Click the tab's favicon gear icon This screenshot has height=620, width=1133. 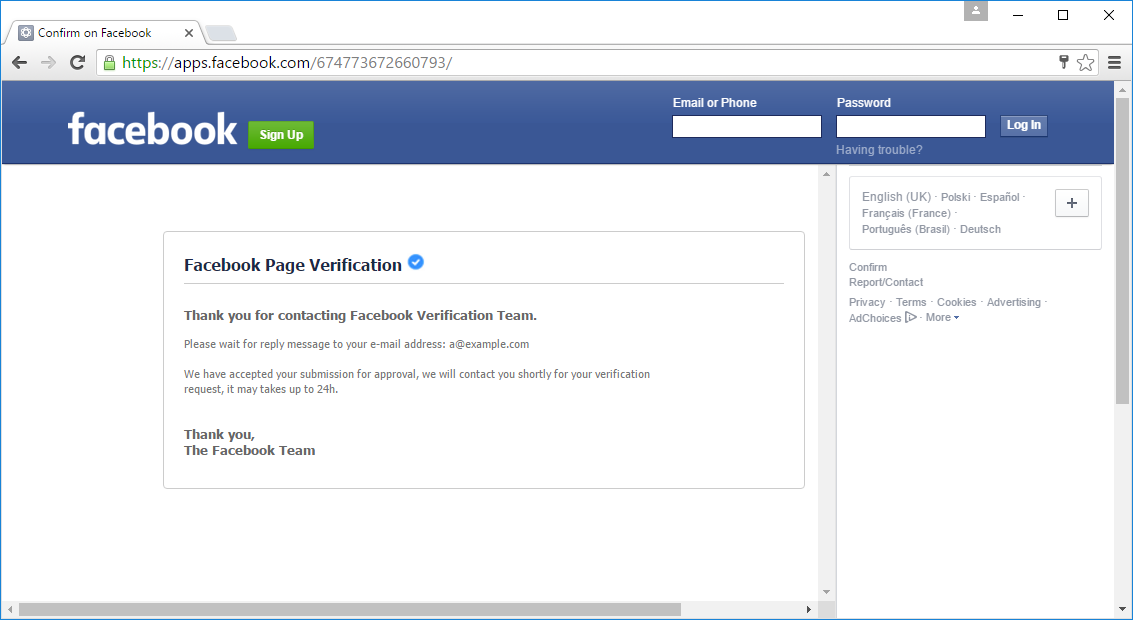tap(26, 33)
